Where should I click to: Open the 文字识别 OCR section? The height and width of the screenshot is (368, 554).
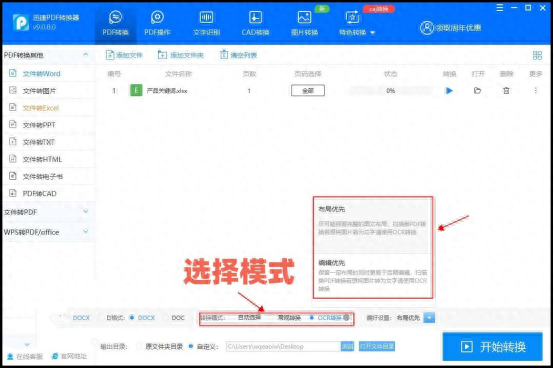point(206,23)
